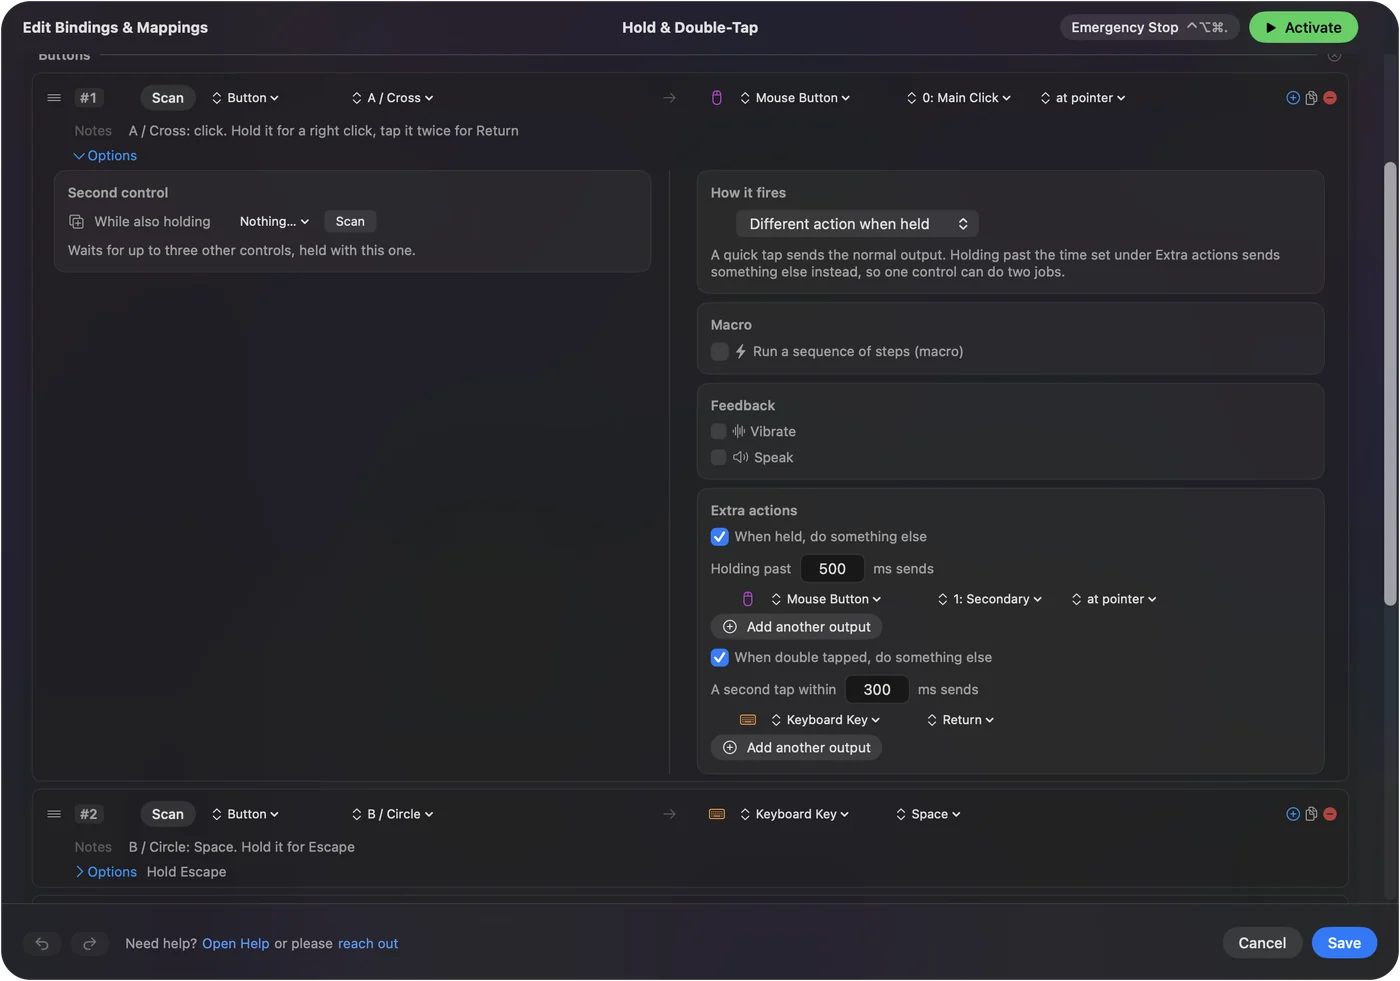
Task: Click the second tap within 300 ms field
Action: point(877,690)
